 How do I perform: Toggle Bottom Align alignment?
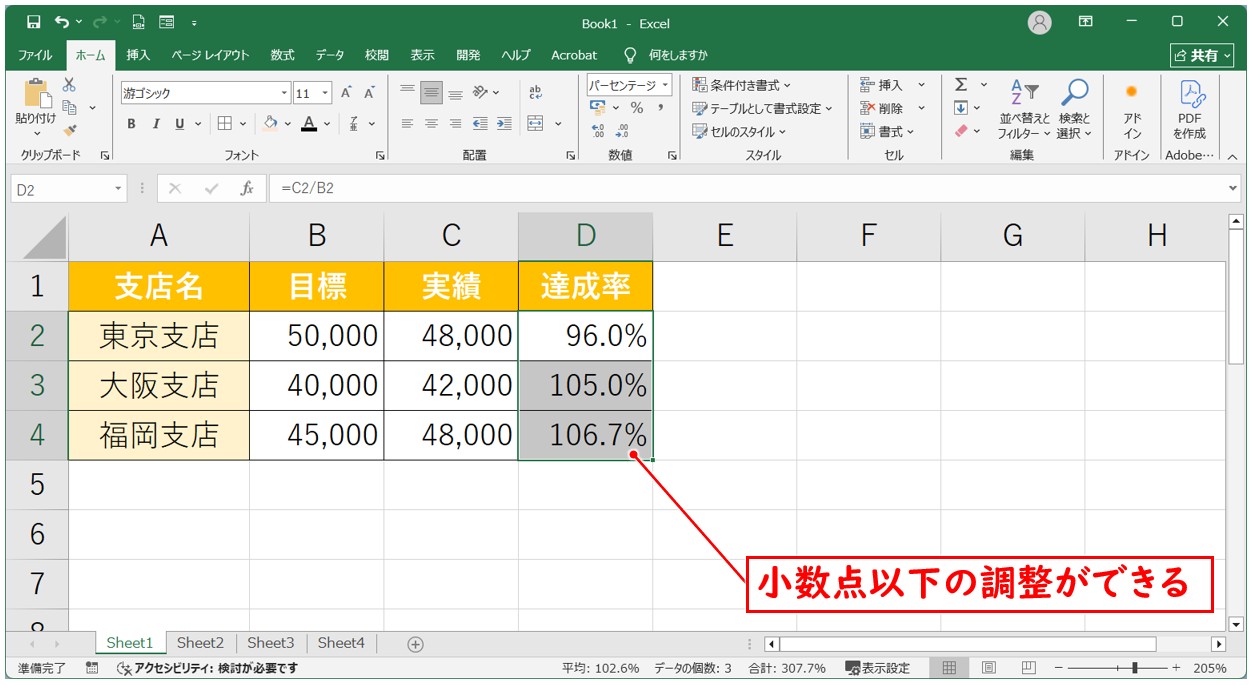455,93
